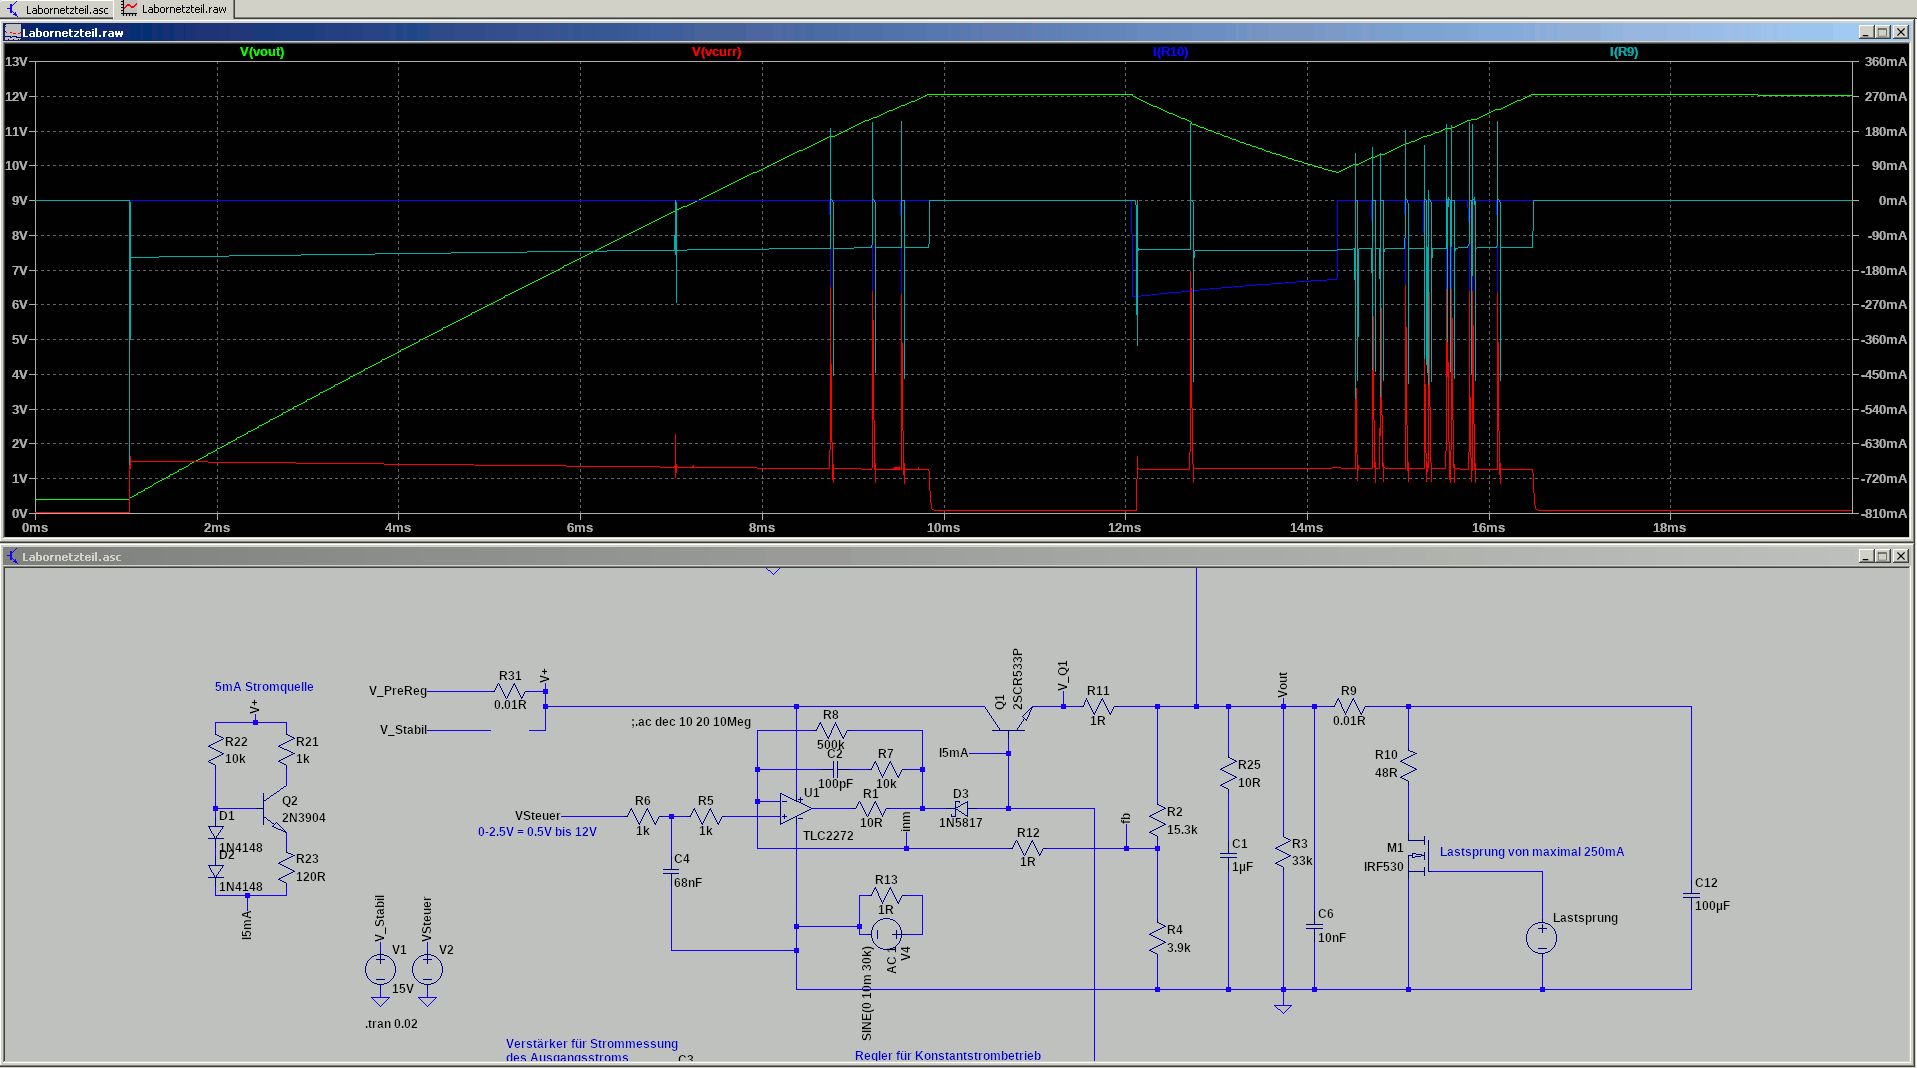The width and height of the screenshot is (1917, 1068).
Task: Click the D3 1N5817 diode symbol
Action: click(x=961, y=808)
